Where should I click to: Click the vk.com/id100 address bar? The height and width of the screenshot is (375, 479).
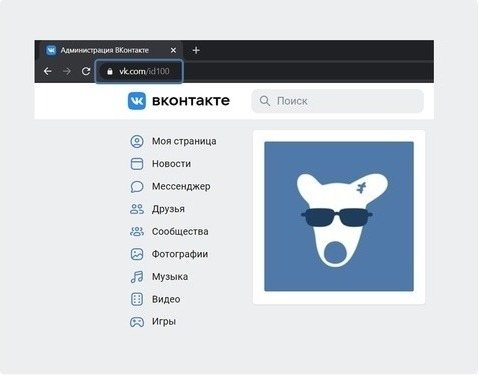139,71
